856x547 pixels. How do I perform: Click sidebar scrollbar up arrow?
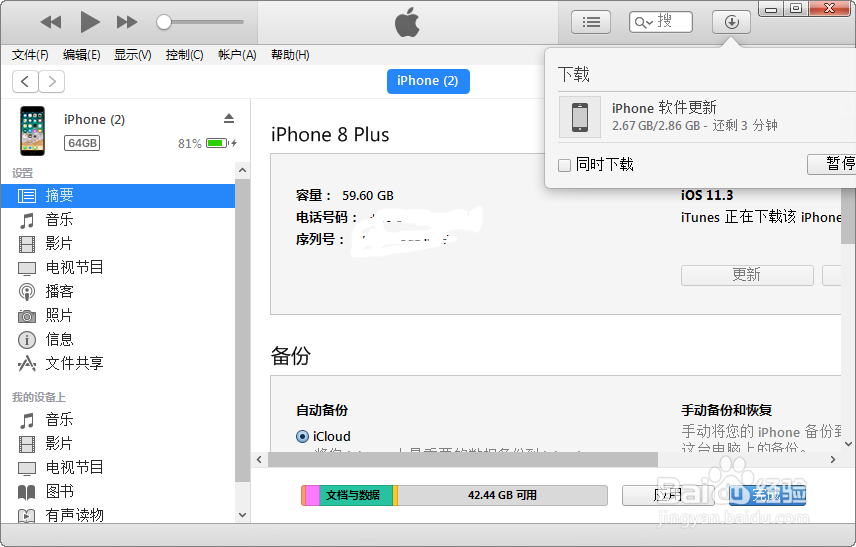coord(242,170)
